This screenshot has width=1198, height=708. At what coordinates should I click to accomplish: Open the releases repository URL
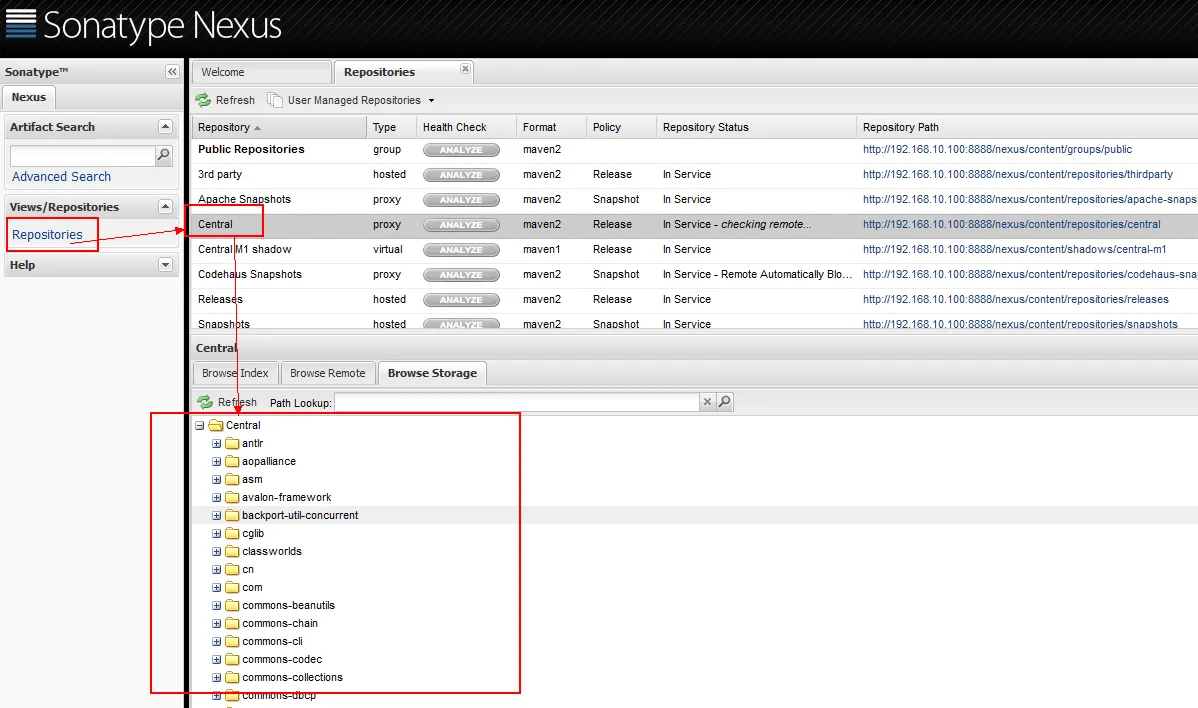(1015, 299)
